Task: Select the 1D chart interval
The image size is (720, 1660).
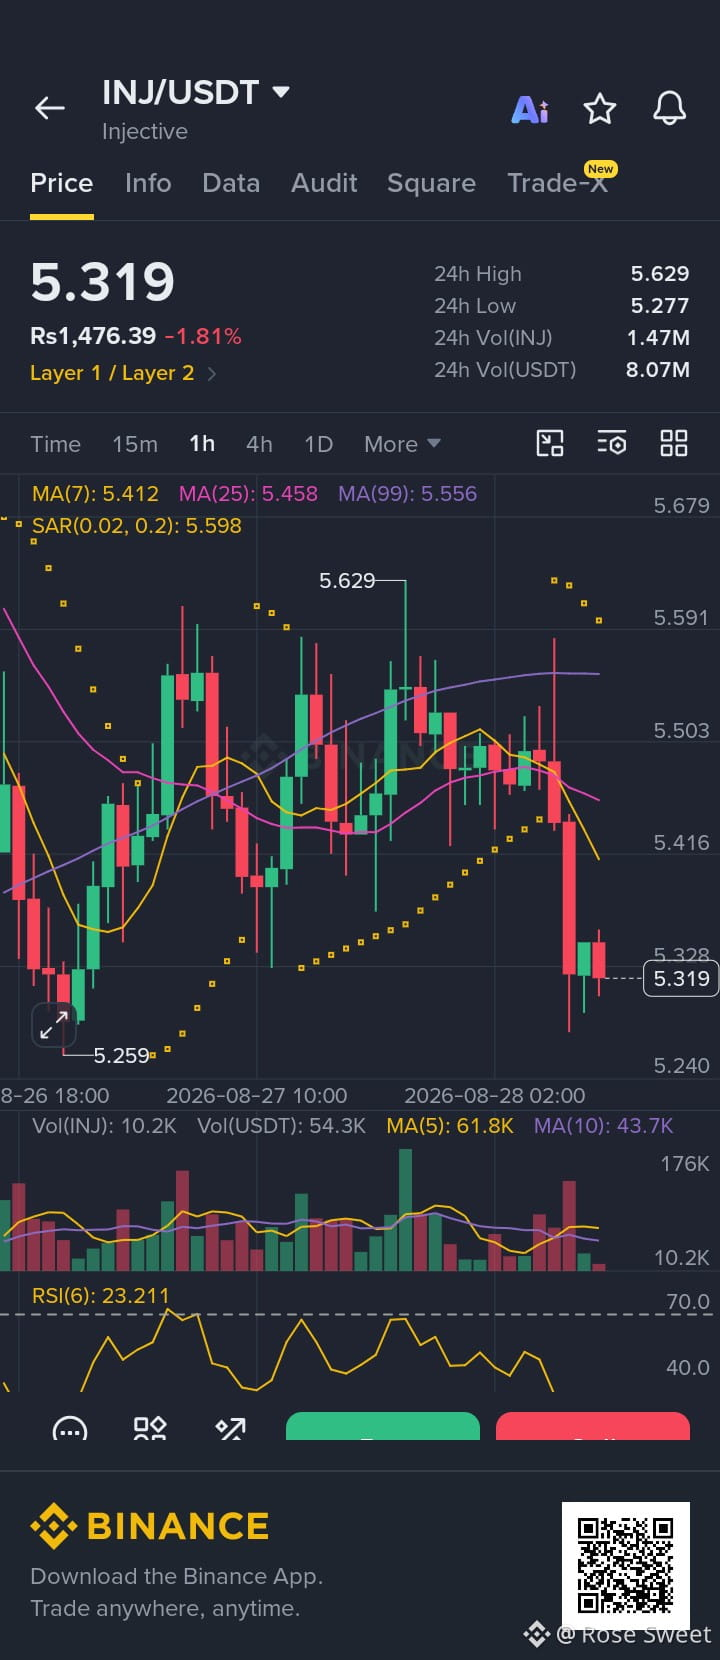Action: pos(318,444)
